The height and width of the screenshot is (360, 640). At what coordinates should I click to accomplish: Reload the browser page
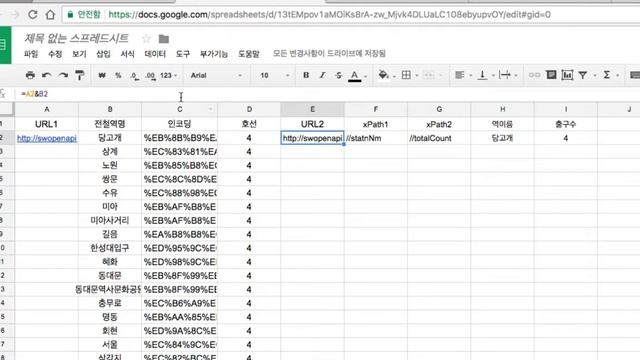coord(33,15)
